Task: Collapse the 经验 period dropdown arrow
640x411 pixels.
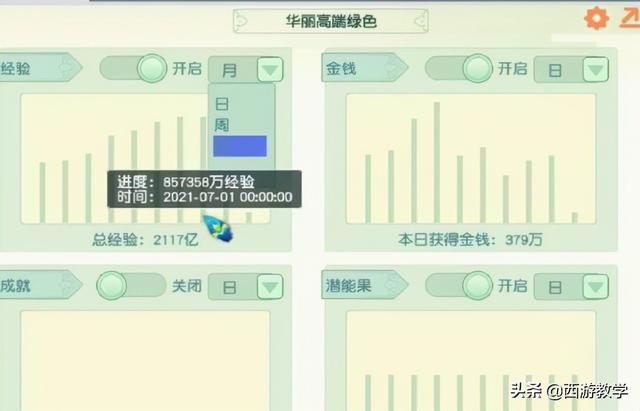Action: pos(270,70)
